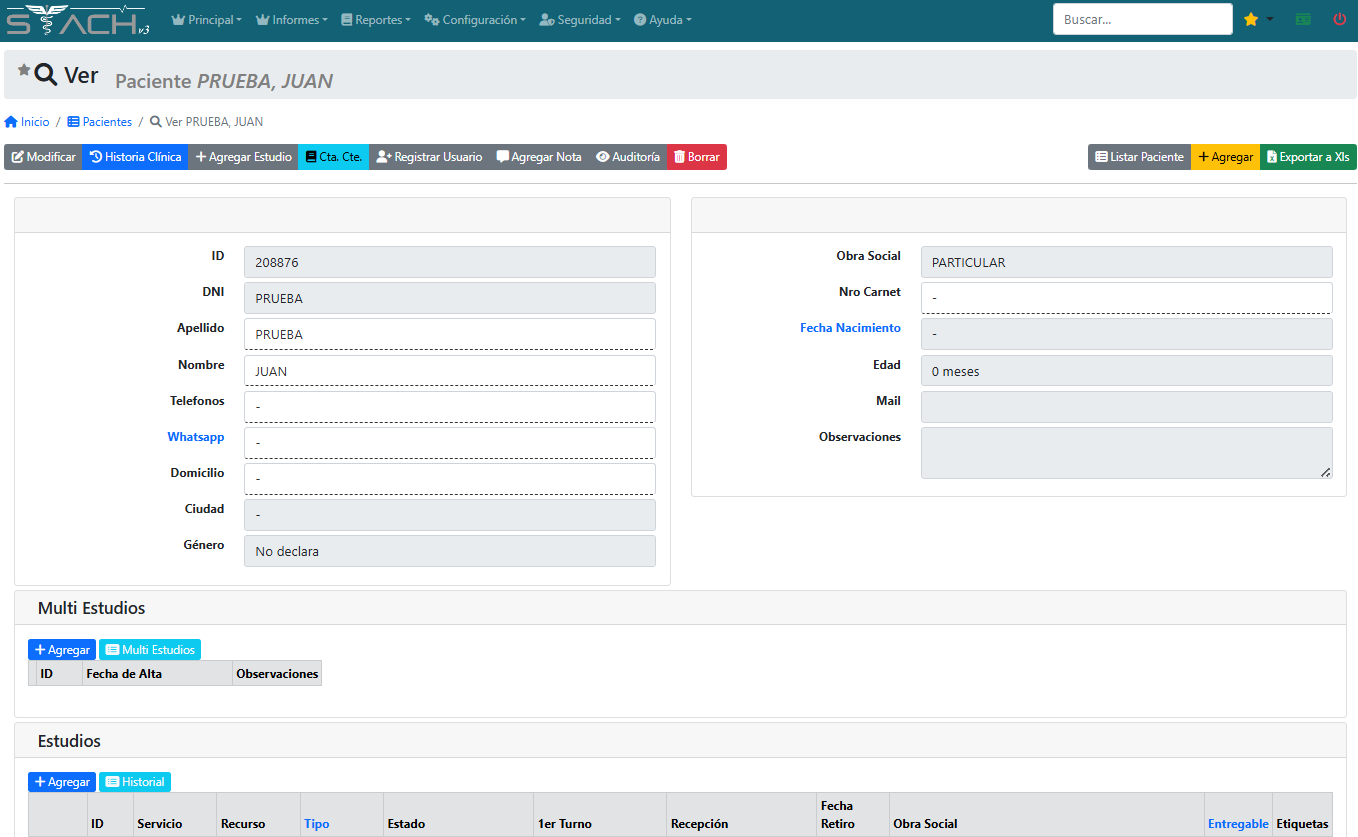Click Agregar Nota button
Screen dimensions: 1358x837
539,157
